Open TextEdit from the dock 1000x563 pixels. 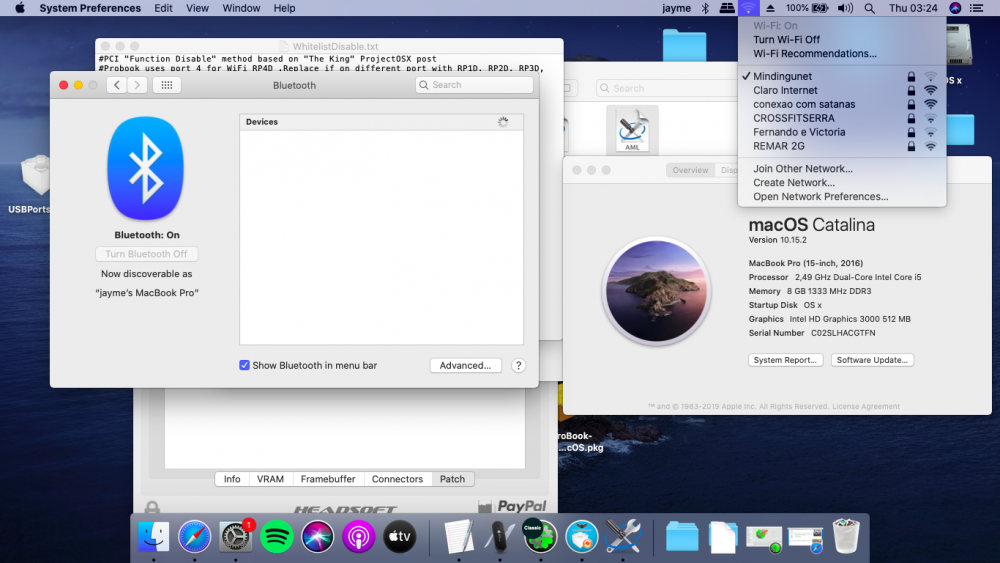(459, 537)
